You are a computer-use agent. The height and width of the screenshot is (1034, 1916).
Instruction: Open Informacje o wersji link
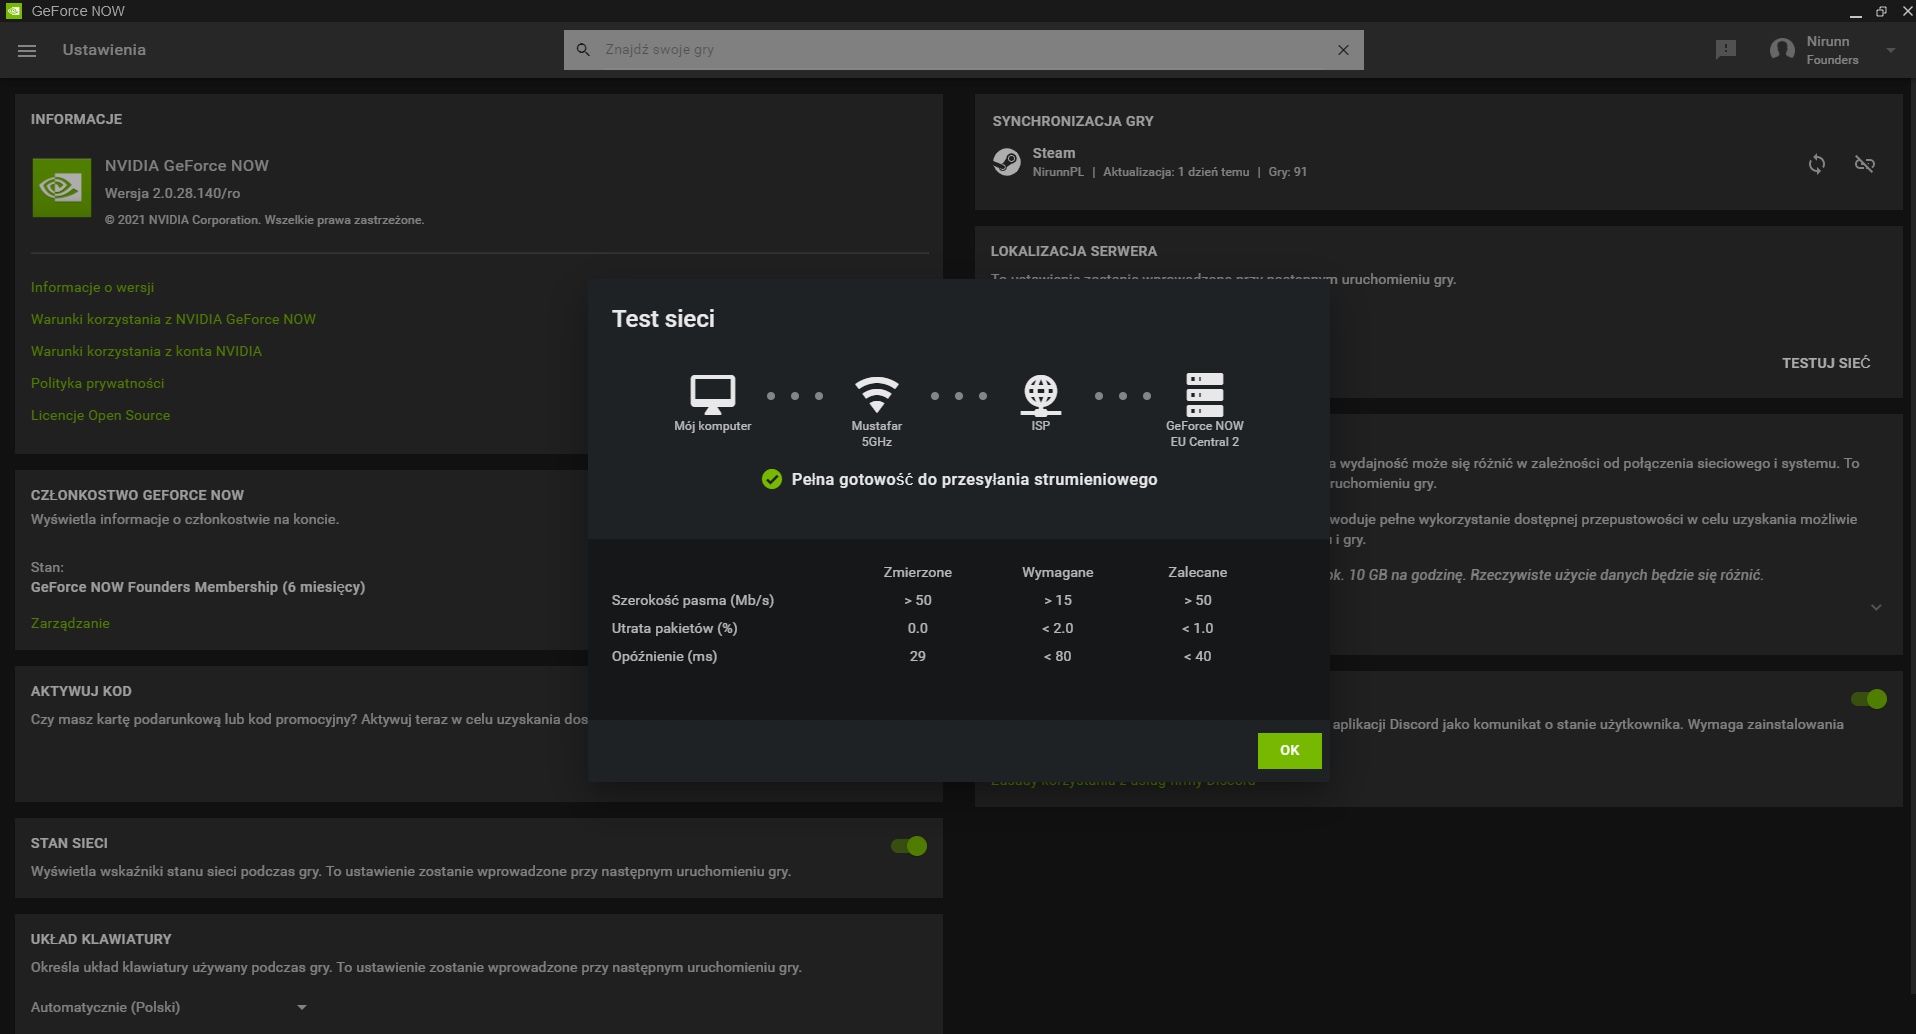click(92, 287)
